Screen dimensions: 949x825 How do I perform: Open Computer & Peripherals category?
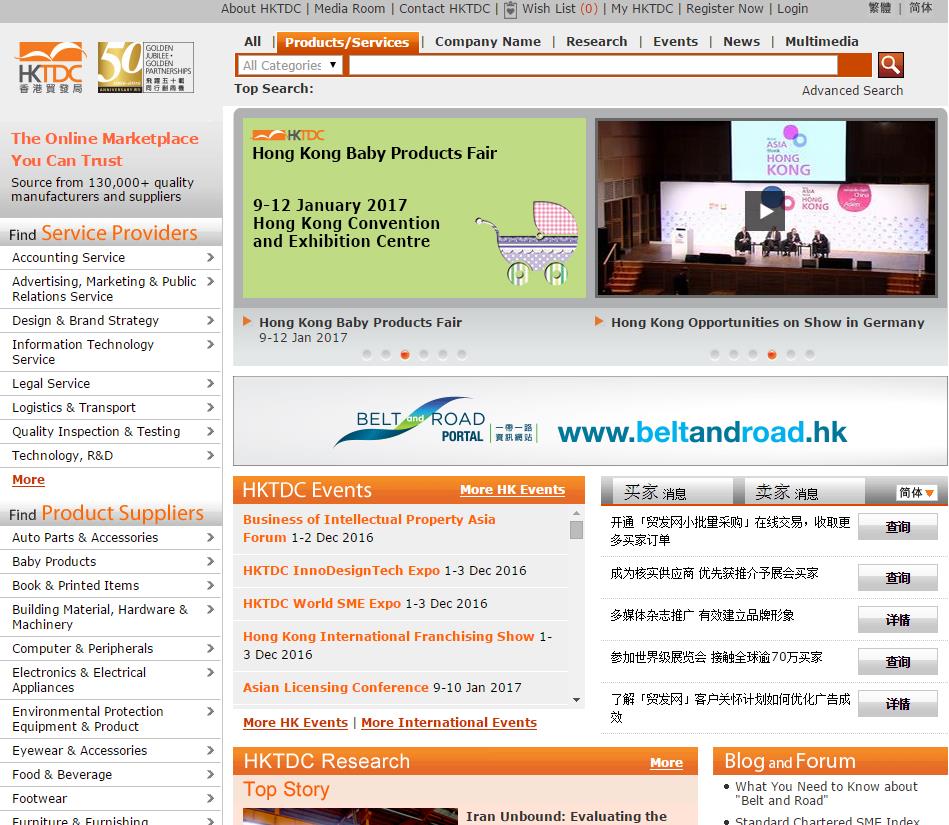tap(82, 648)
